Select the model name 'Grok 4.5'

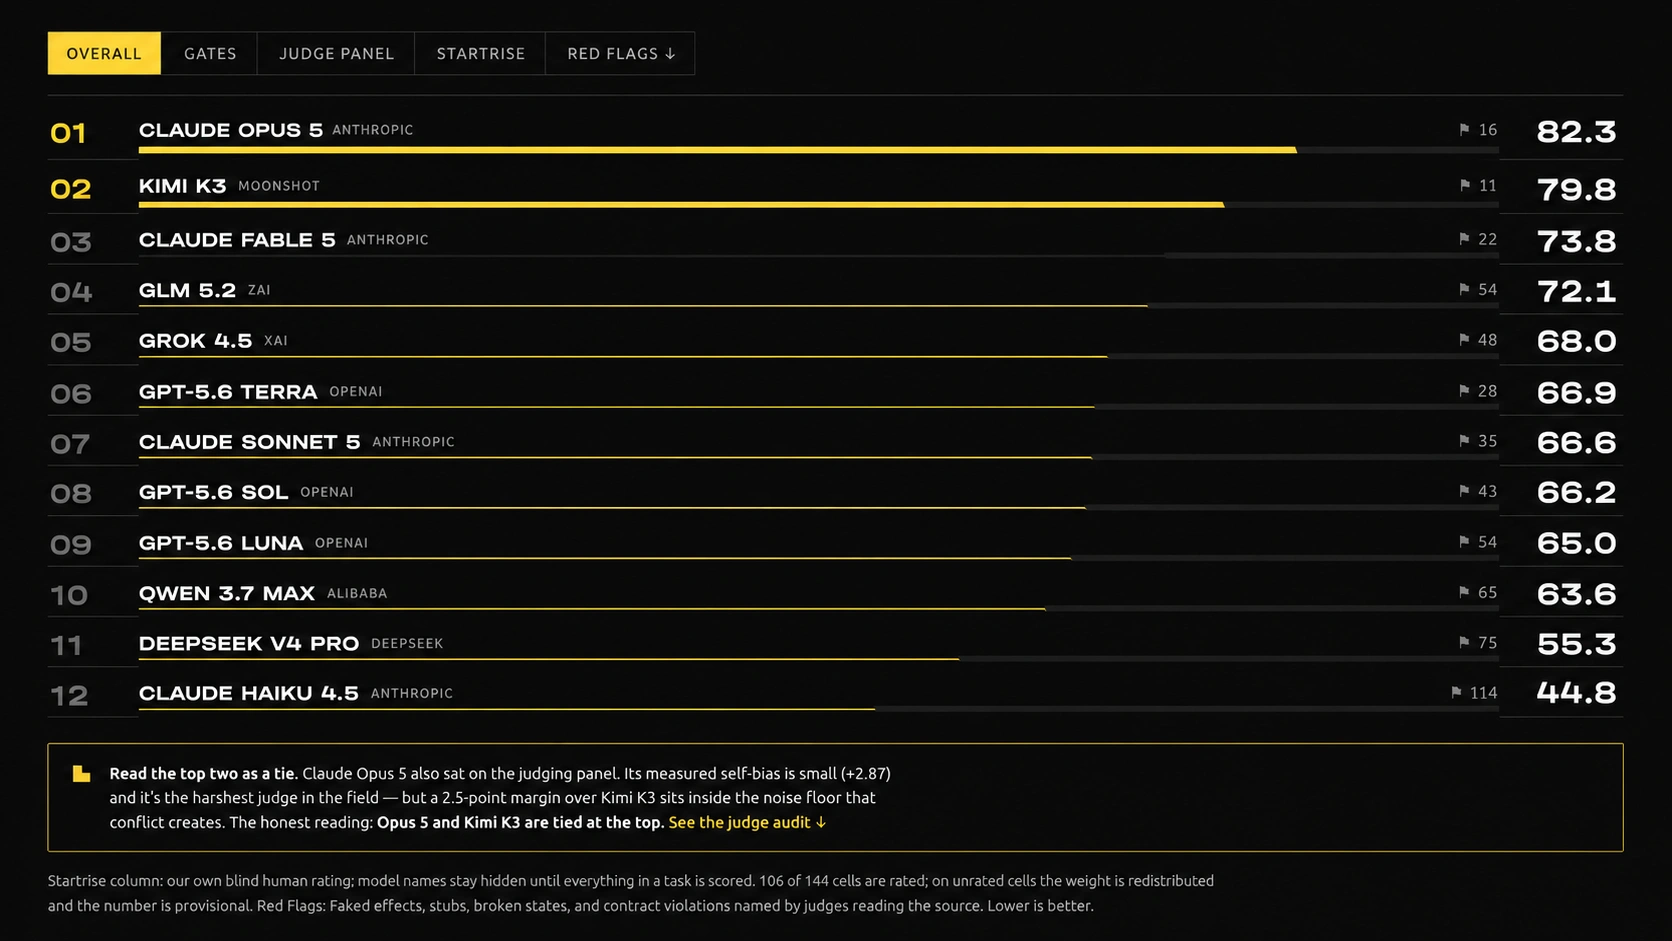[195, 341]
